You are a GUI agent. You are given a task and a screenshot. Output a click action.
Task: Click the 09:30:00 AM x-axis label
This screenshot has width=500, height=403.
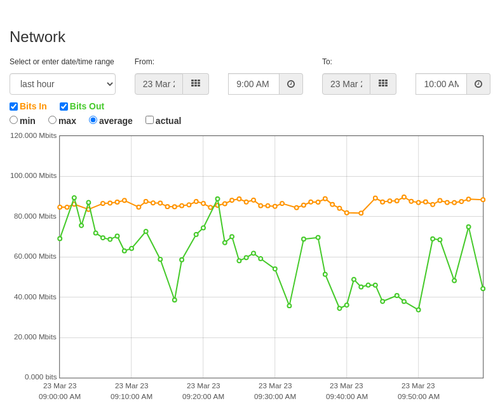coord(275,397)
